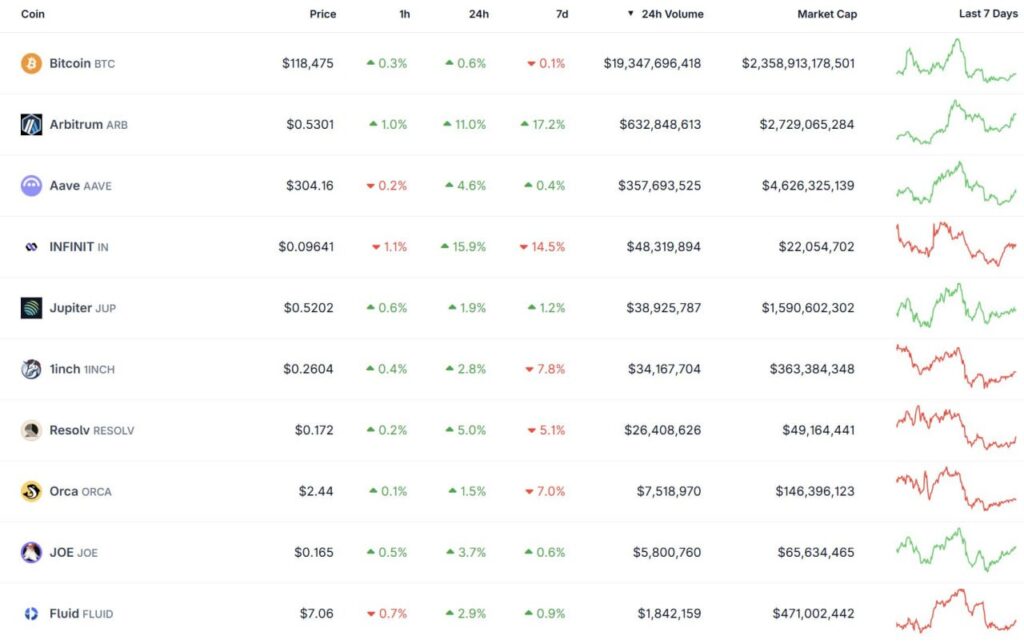This screenshot has height=644, width=1024.
Task: Sort coins by Price column
Action: click(323, 14)
